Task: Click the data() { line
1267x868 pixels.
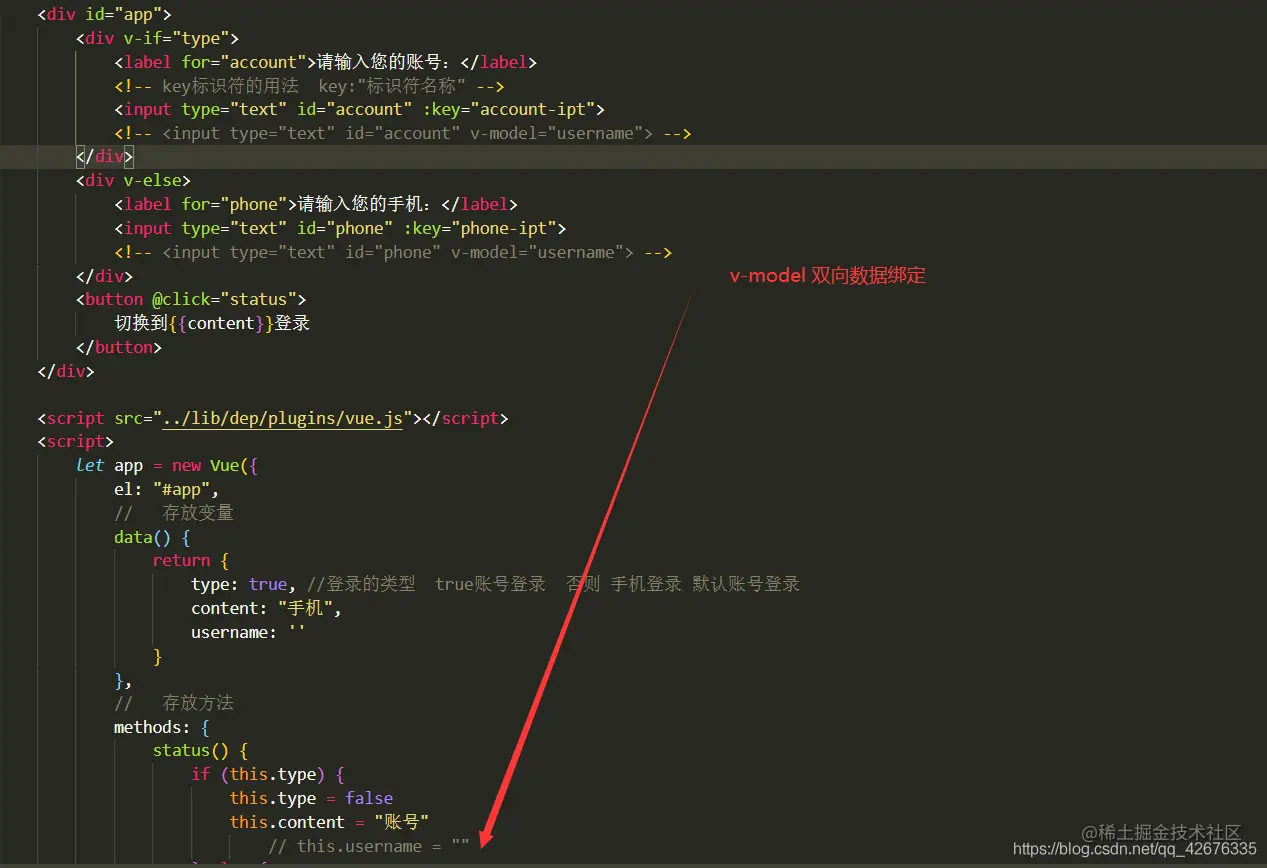Action: click(x=152, y=537)
